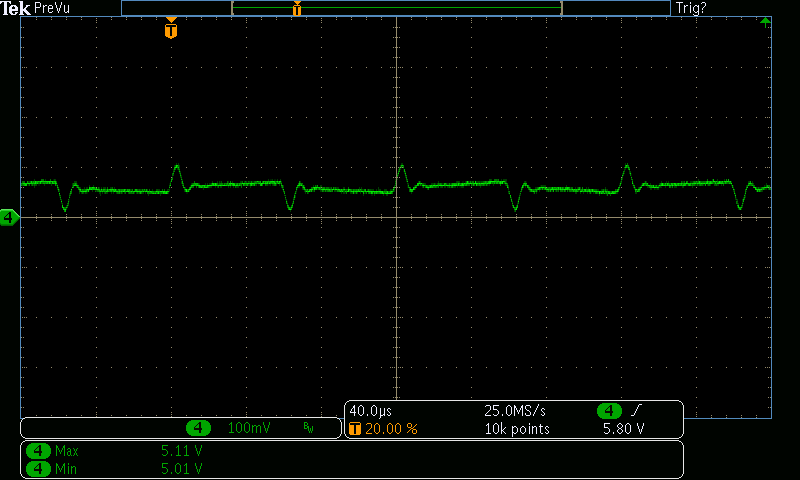The width and height of the screenshot is (800, 480).
Task: Click the trigger marker in the record overview bar
Action: 297,8
